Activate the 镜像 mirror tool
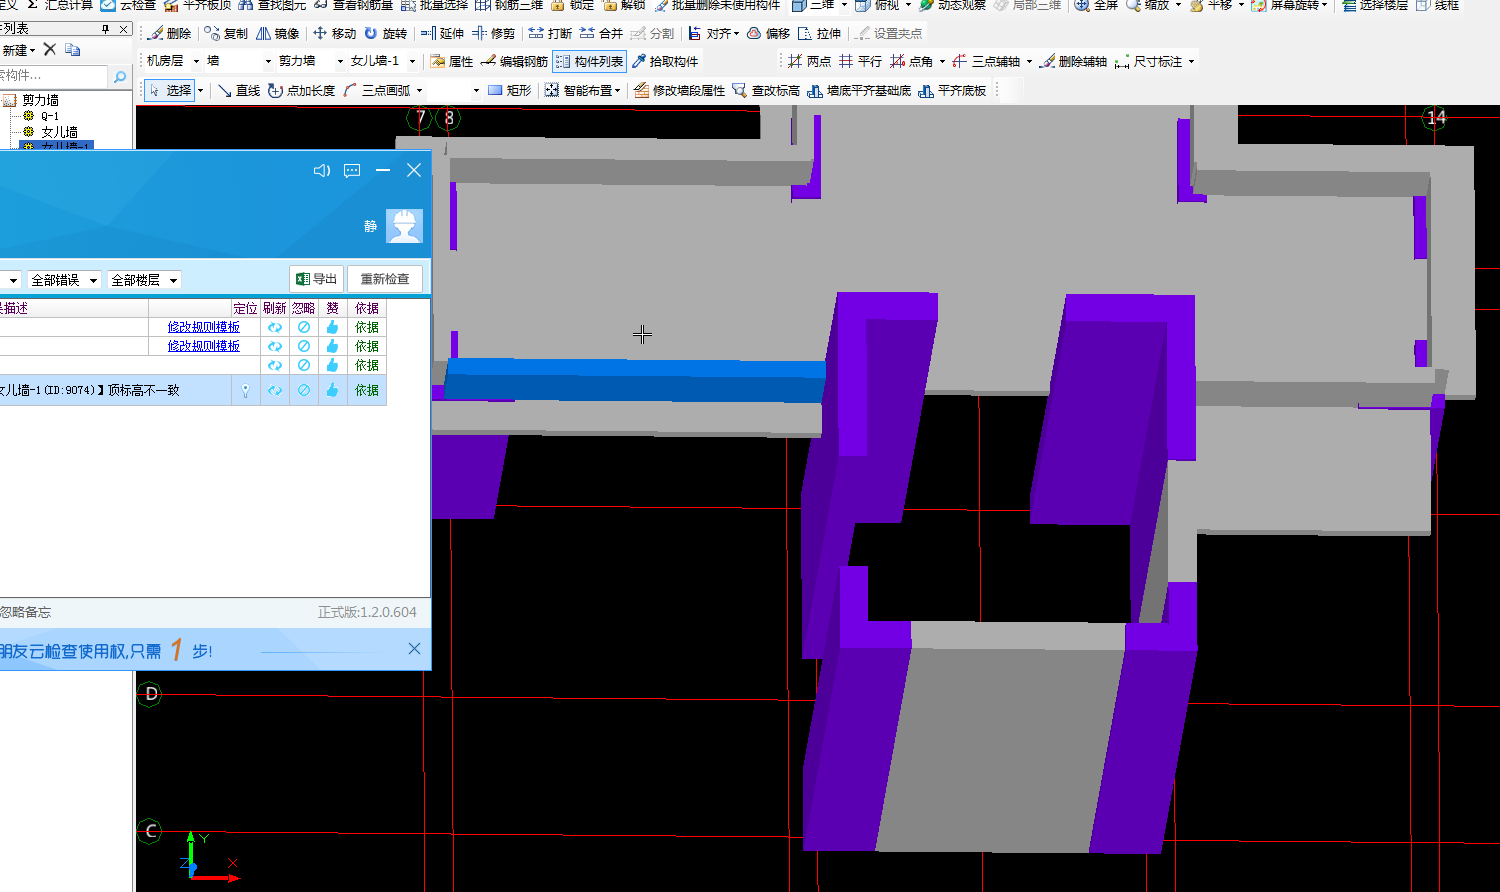Viewport: 1500px width, 892px height. tap(278, 33)
